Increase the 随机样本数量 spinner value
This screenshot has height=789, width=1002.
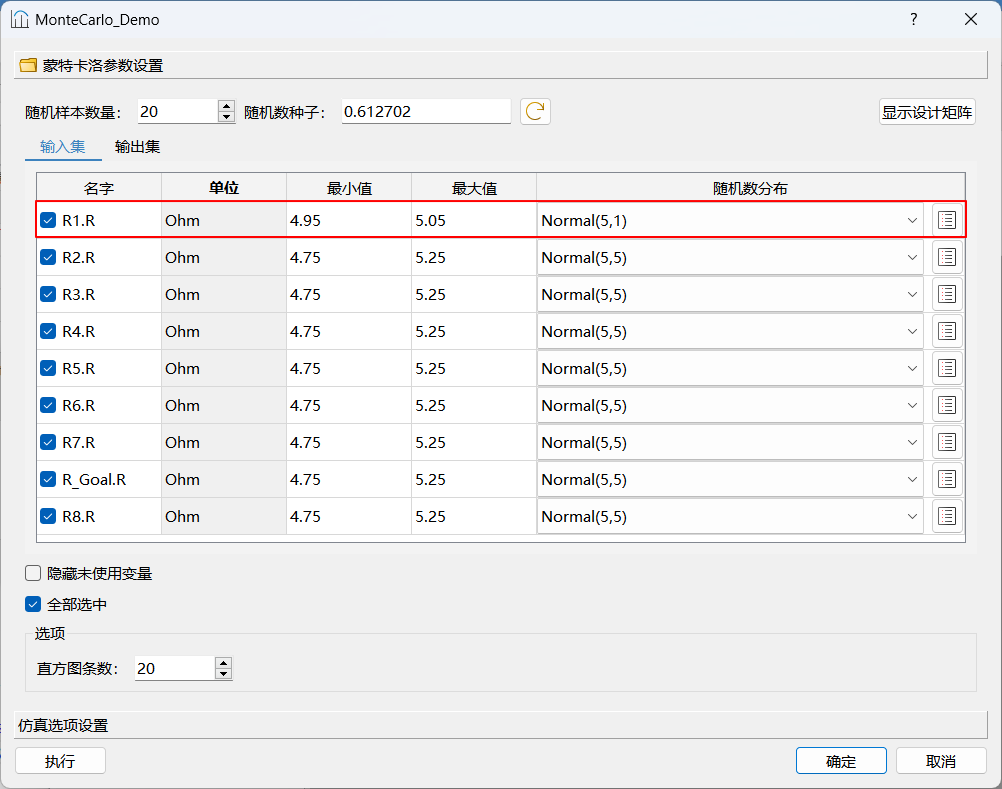click(x=226, y=106)
